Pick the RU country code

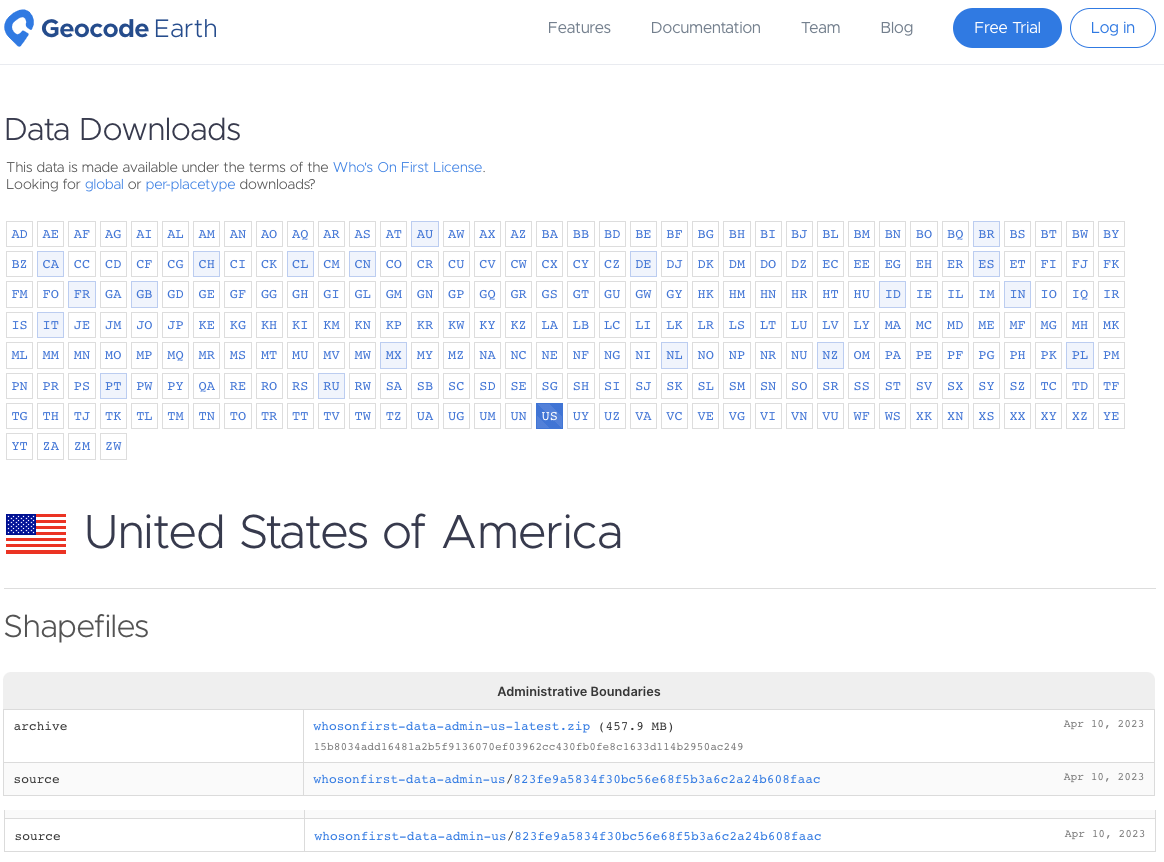pyautogui.click(x=331, y=386)
